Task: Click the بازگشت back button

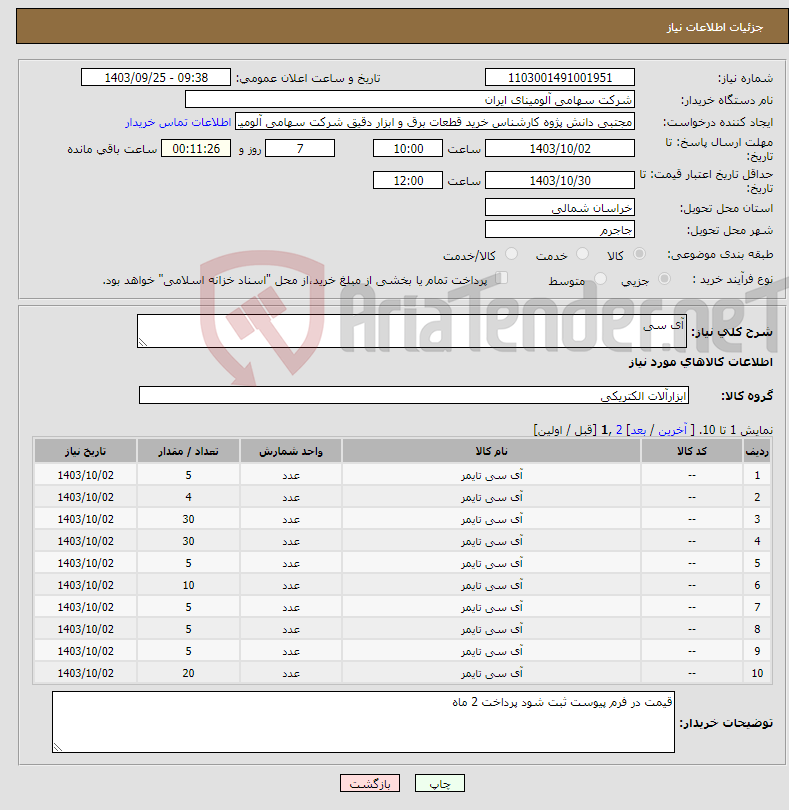Action: (x=370, y=783)
